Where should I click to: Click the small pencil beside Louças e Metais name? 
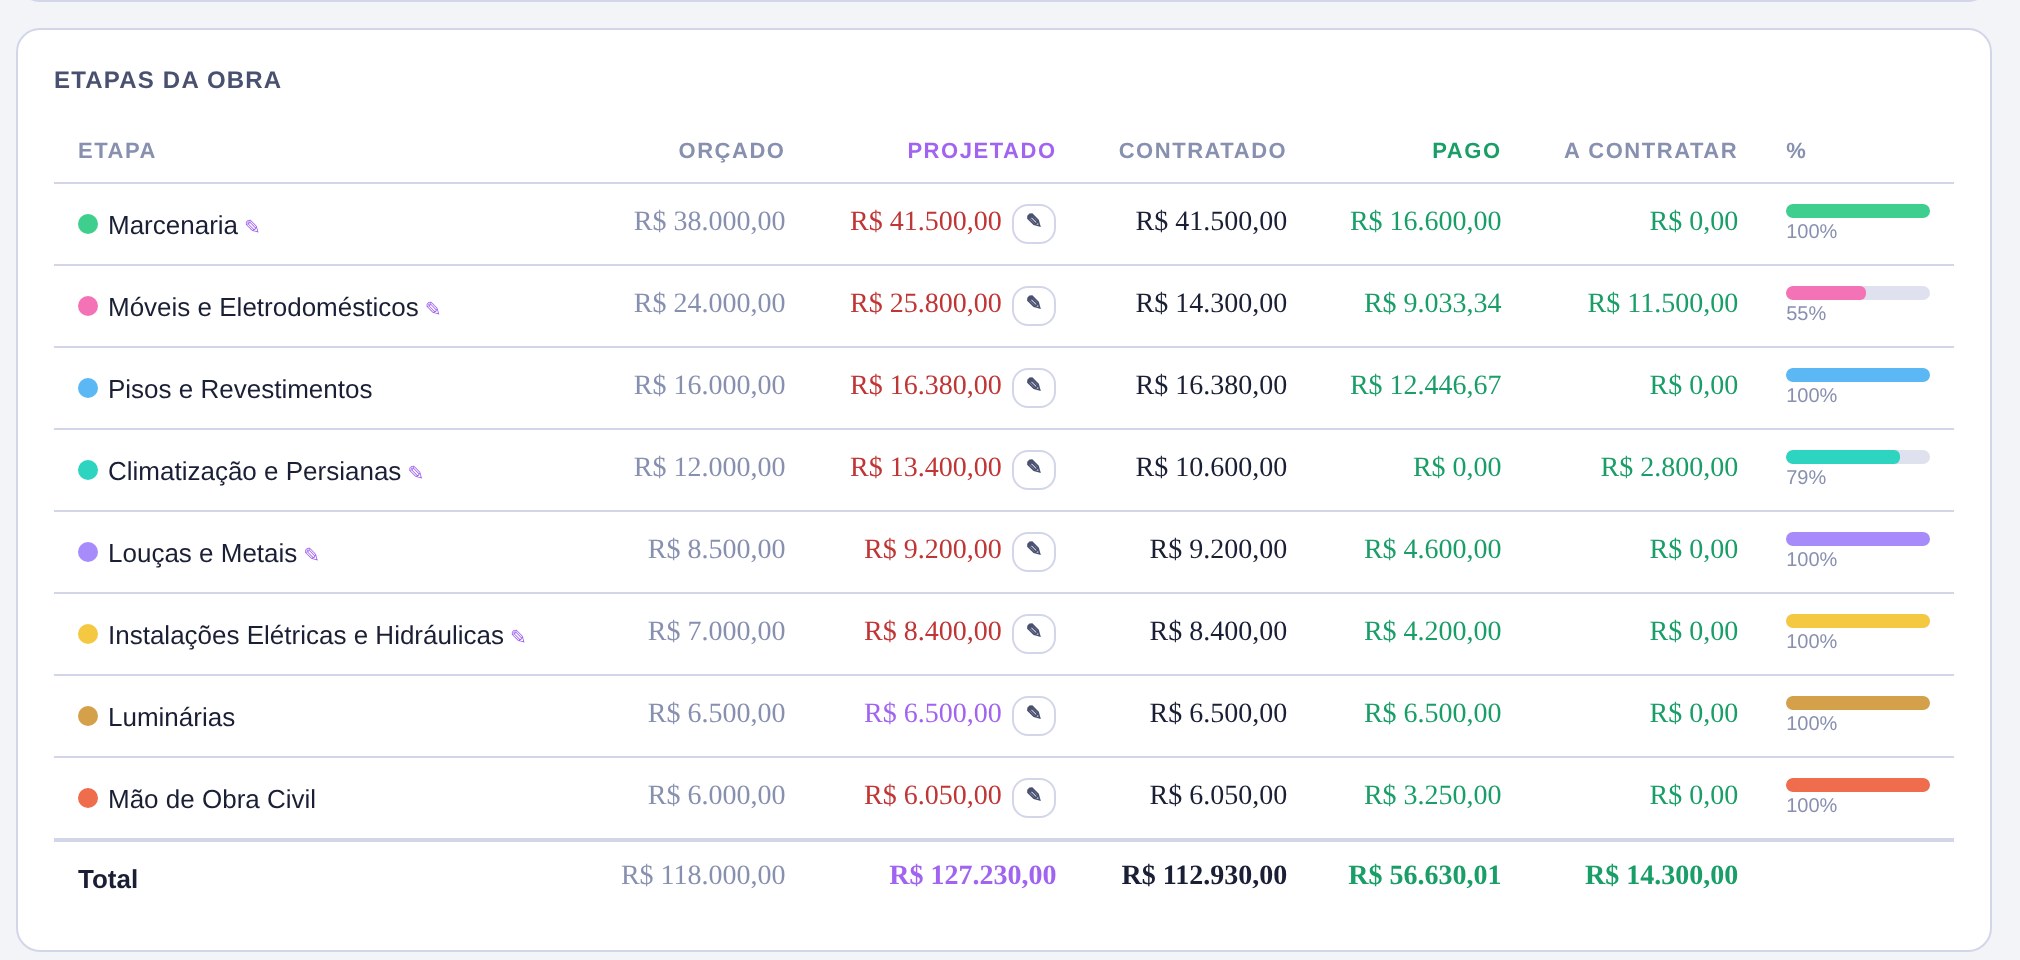(311, 555)
